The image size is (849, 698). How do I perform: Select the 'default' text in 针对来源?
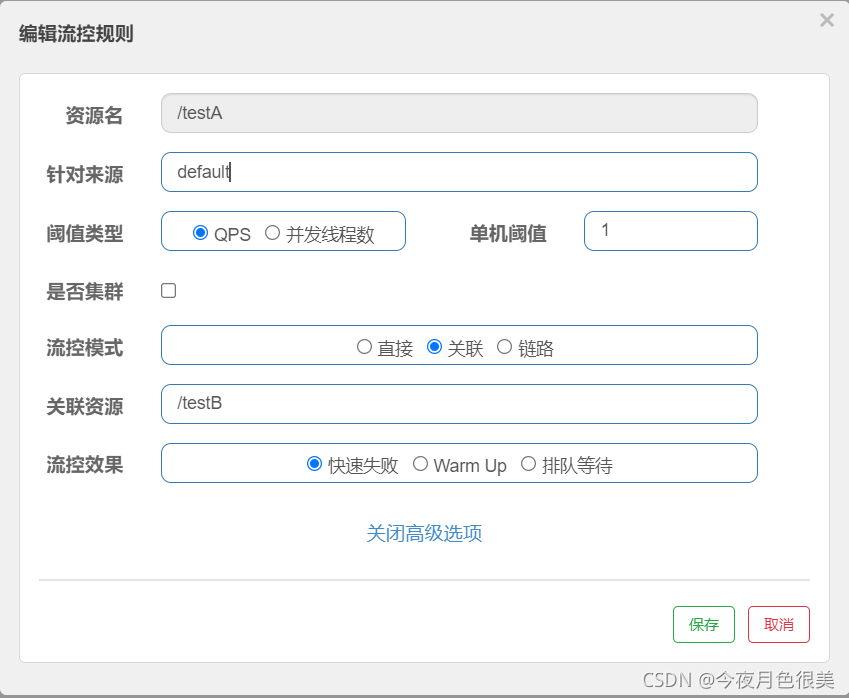204,171
